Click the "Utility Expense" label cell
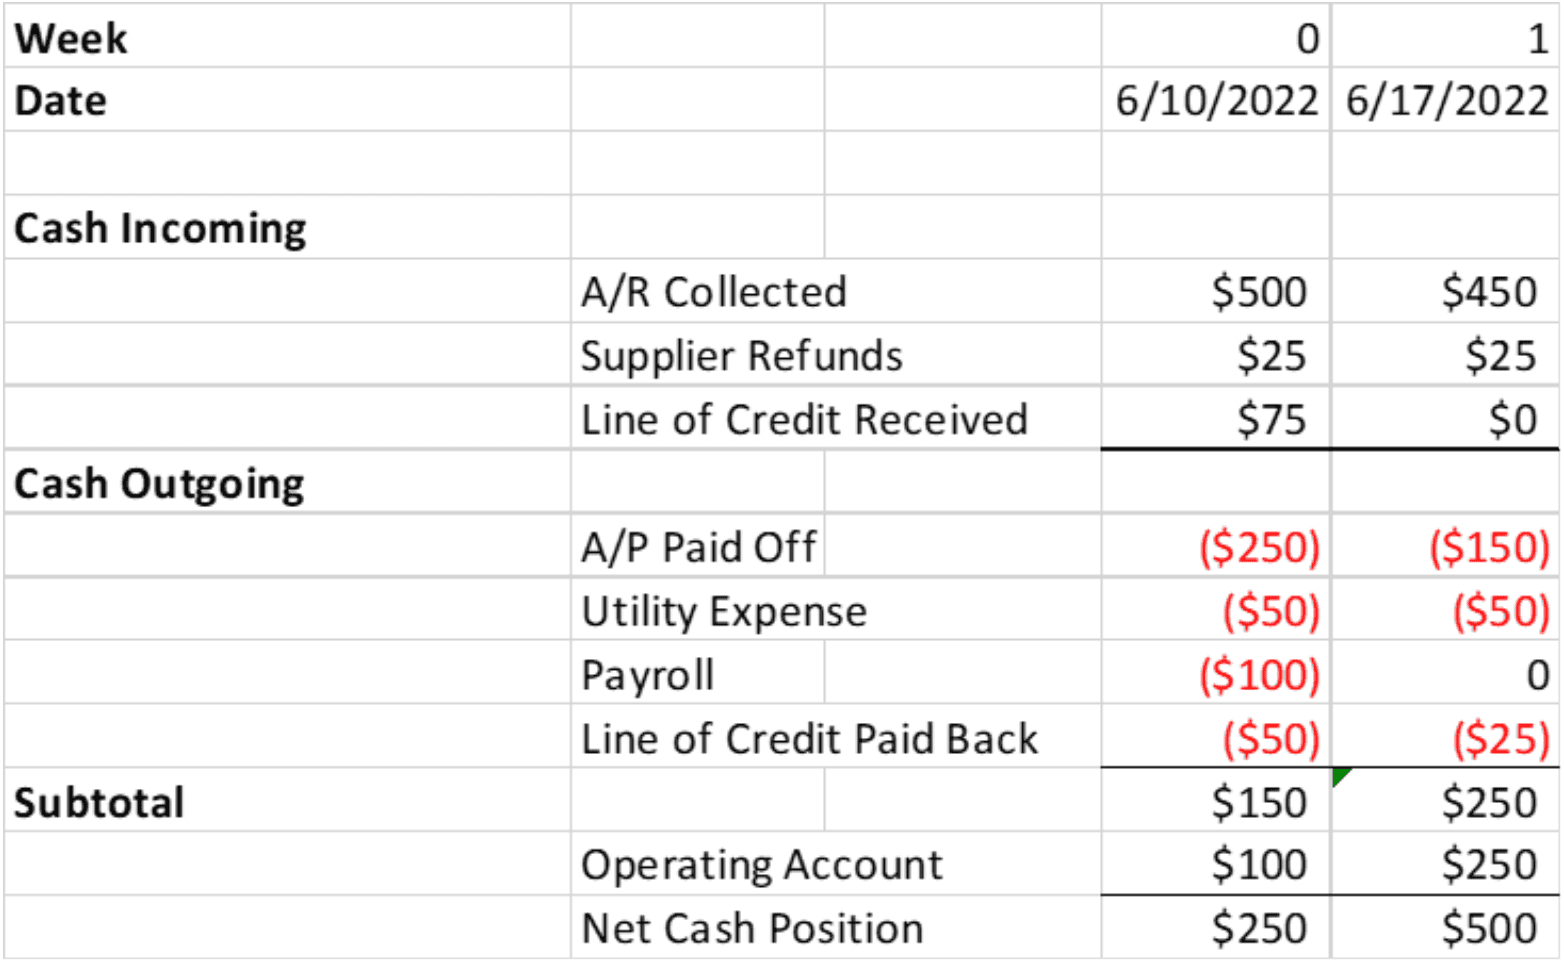Image resolution: width=1564 pixels, height=961 pixels. [x=724, y=612]
